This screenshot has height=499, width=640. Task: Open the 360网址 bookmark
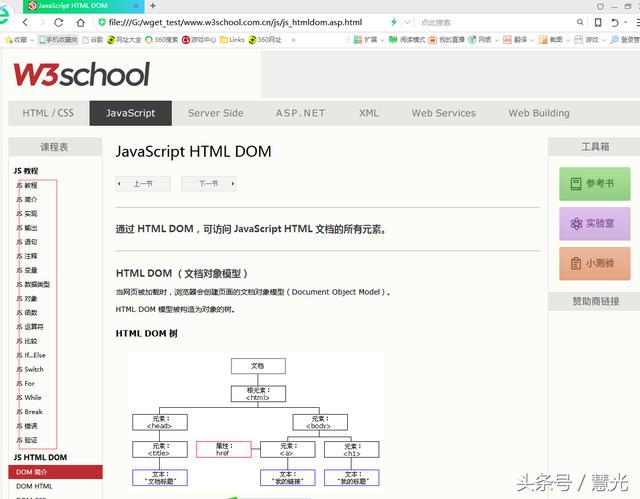pyautogui.click(x=265, y=40)
